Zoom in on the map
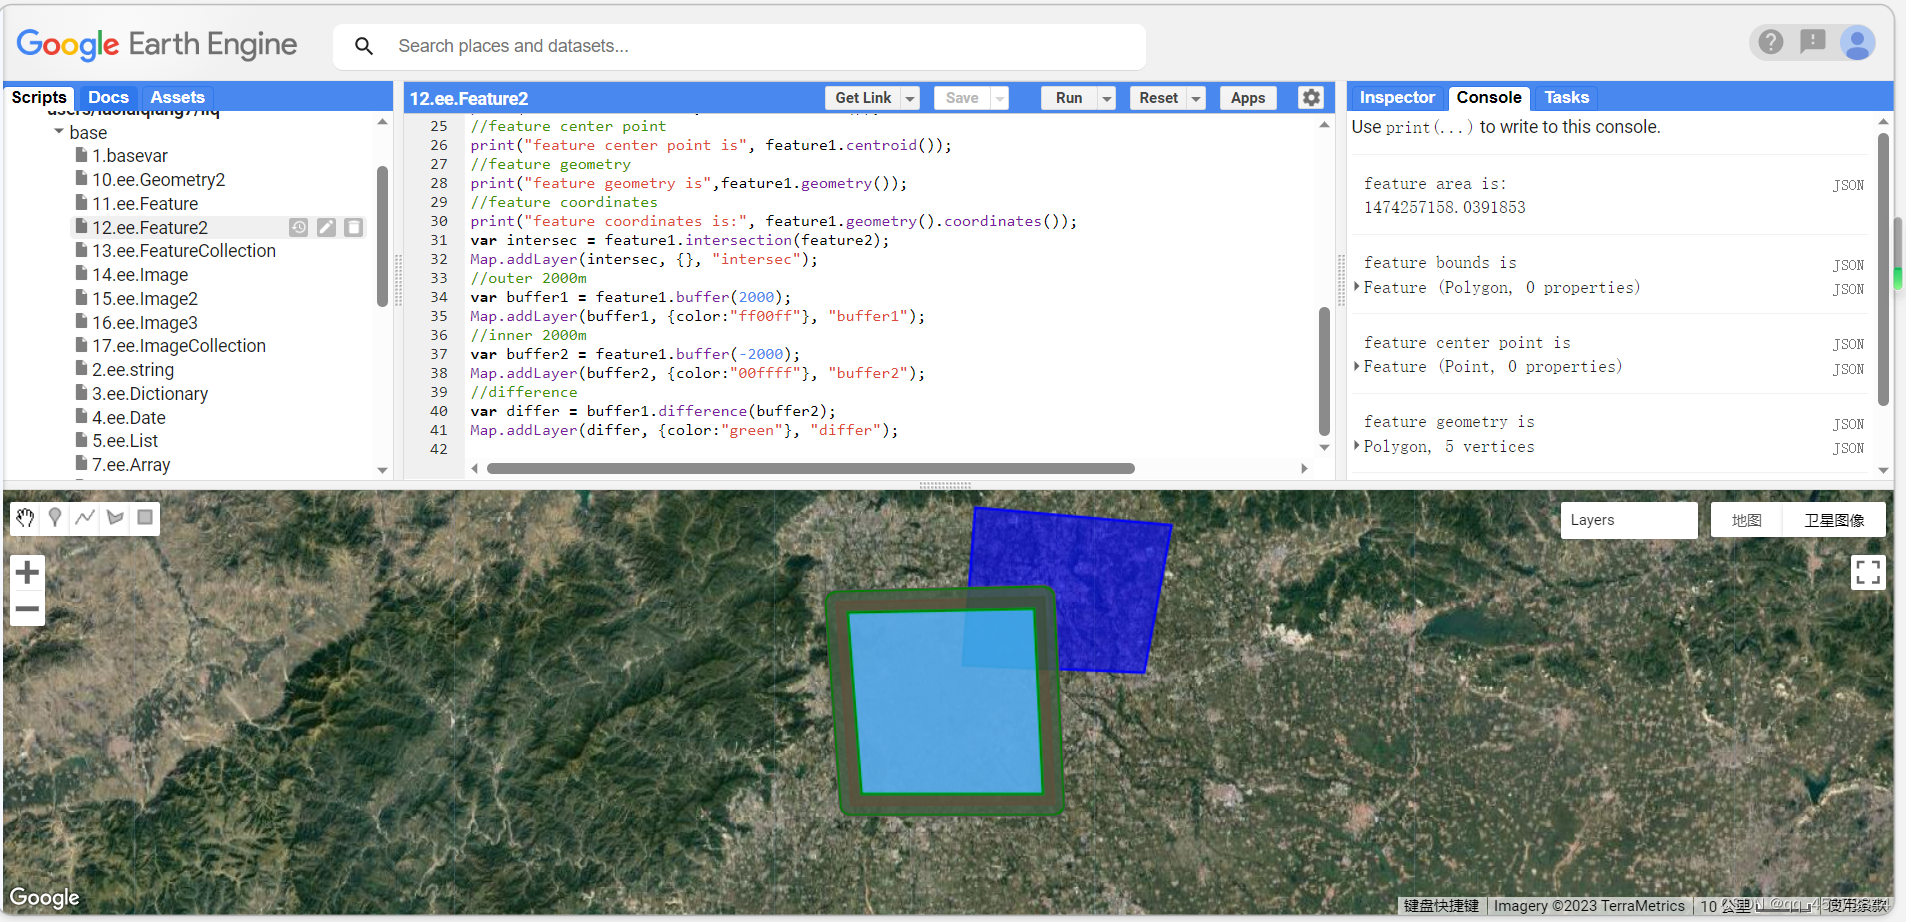The image size is (1906, 922). click(x=27, y=572)
